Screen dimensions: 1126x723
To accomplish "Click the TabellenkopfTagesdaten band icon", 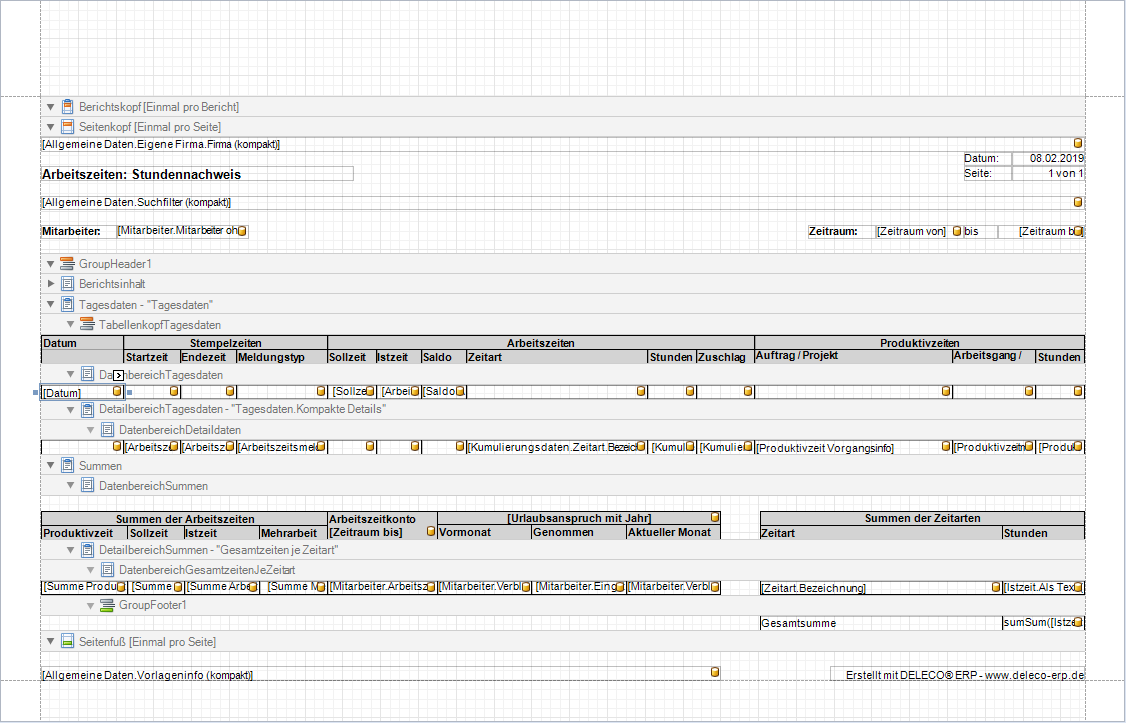I will pos(87,324).
